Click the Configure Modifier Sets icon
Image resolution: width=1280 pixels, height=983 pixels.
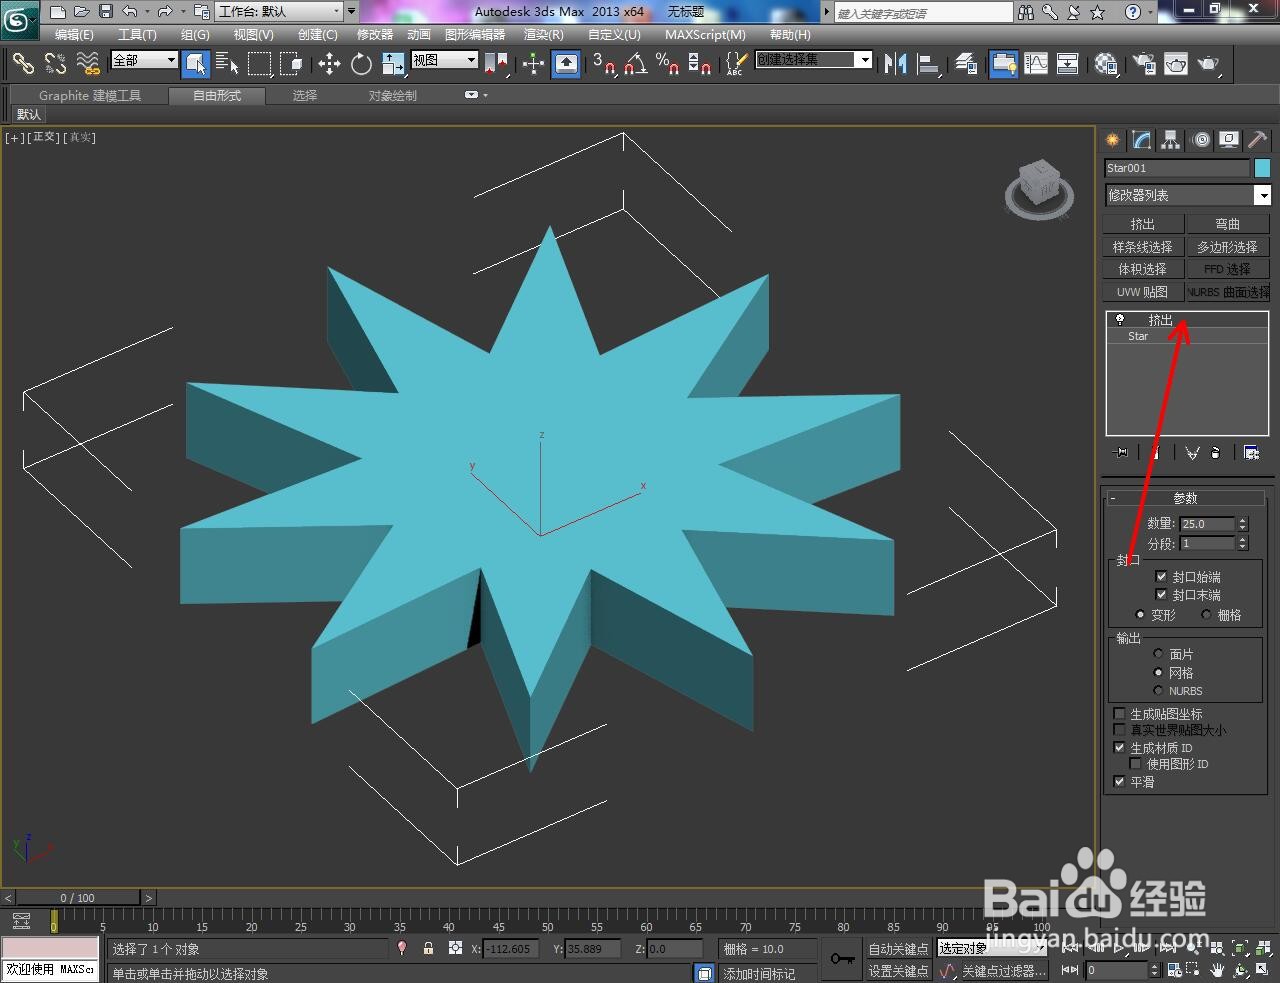[1251, 453]
